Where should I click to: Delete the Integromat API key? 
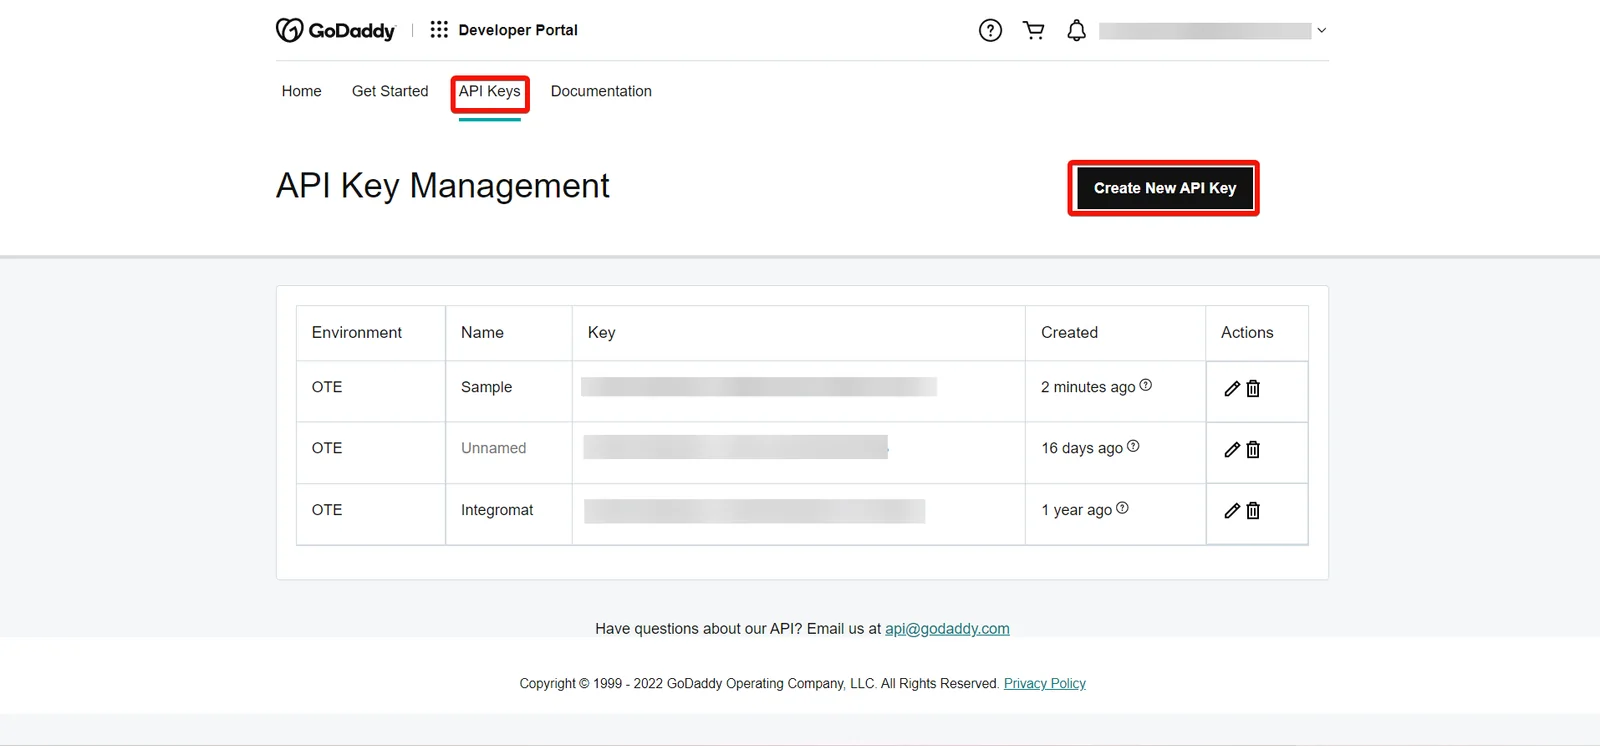point(1253,511)
